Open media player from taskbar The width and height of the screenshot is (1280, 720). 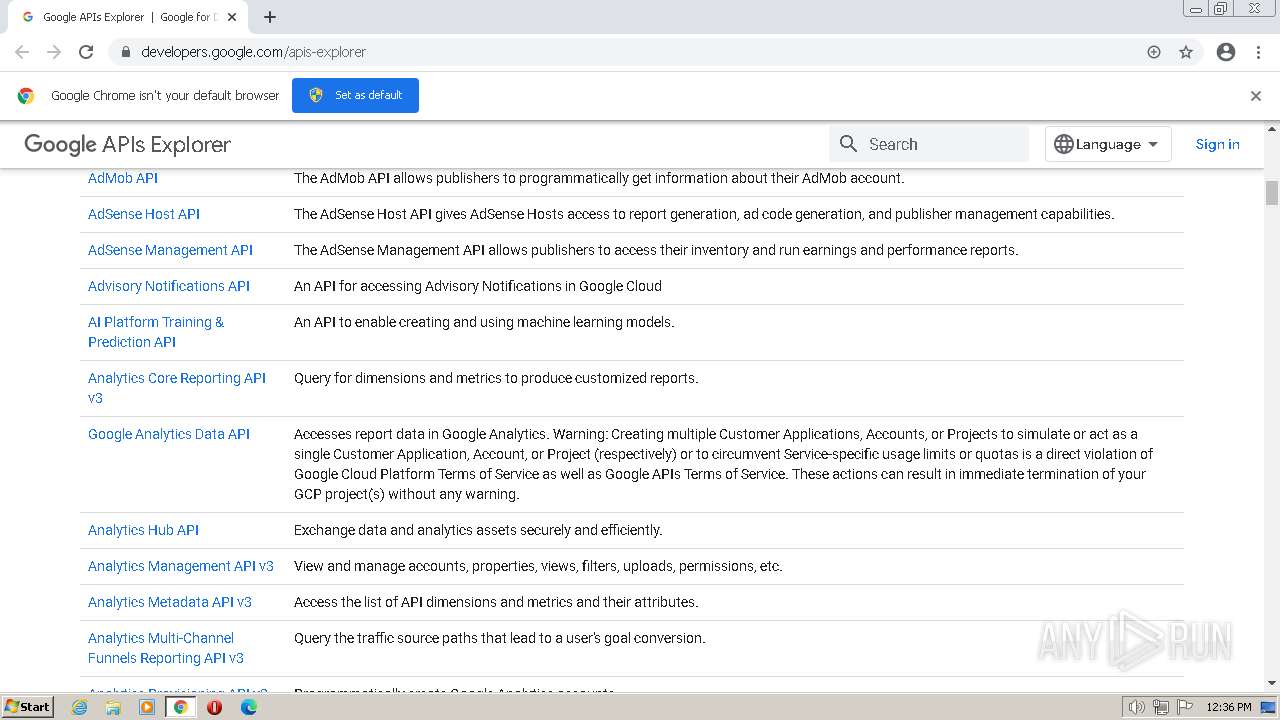click(x=147, y=707)
